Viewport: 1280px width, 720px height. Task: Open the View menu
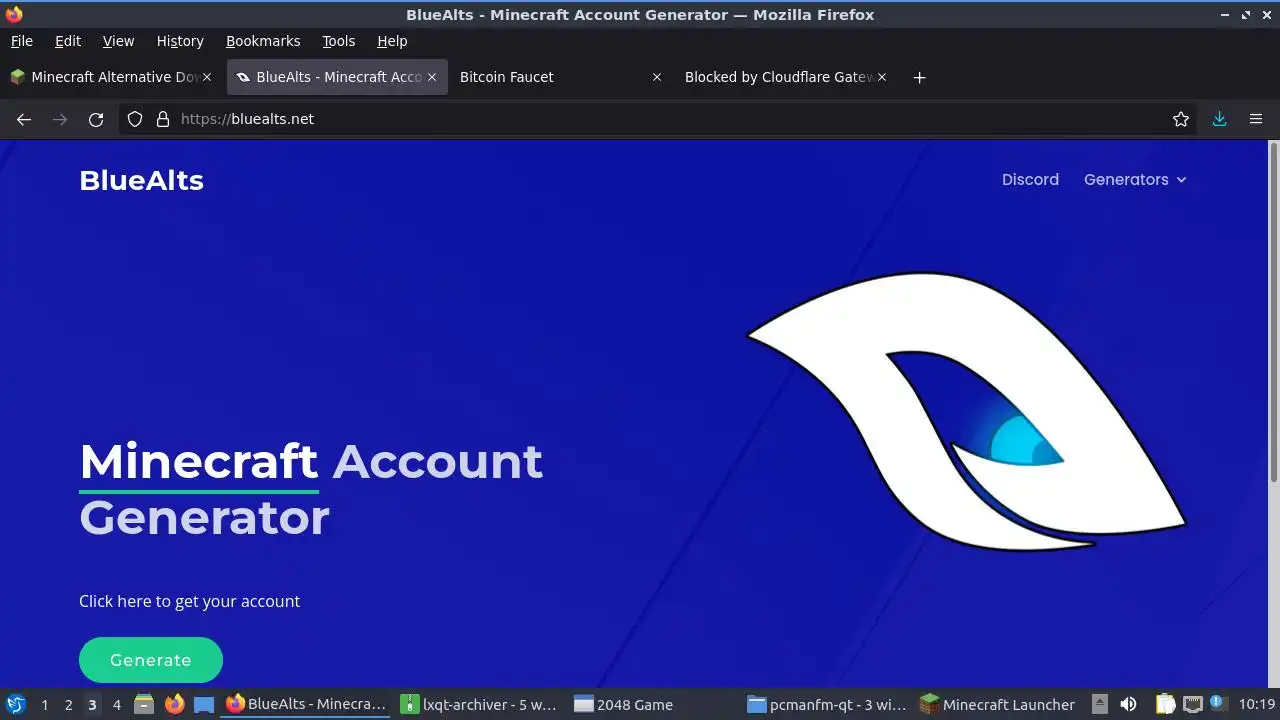click(x=118, y=41)
